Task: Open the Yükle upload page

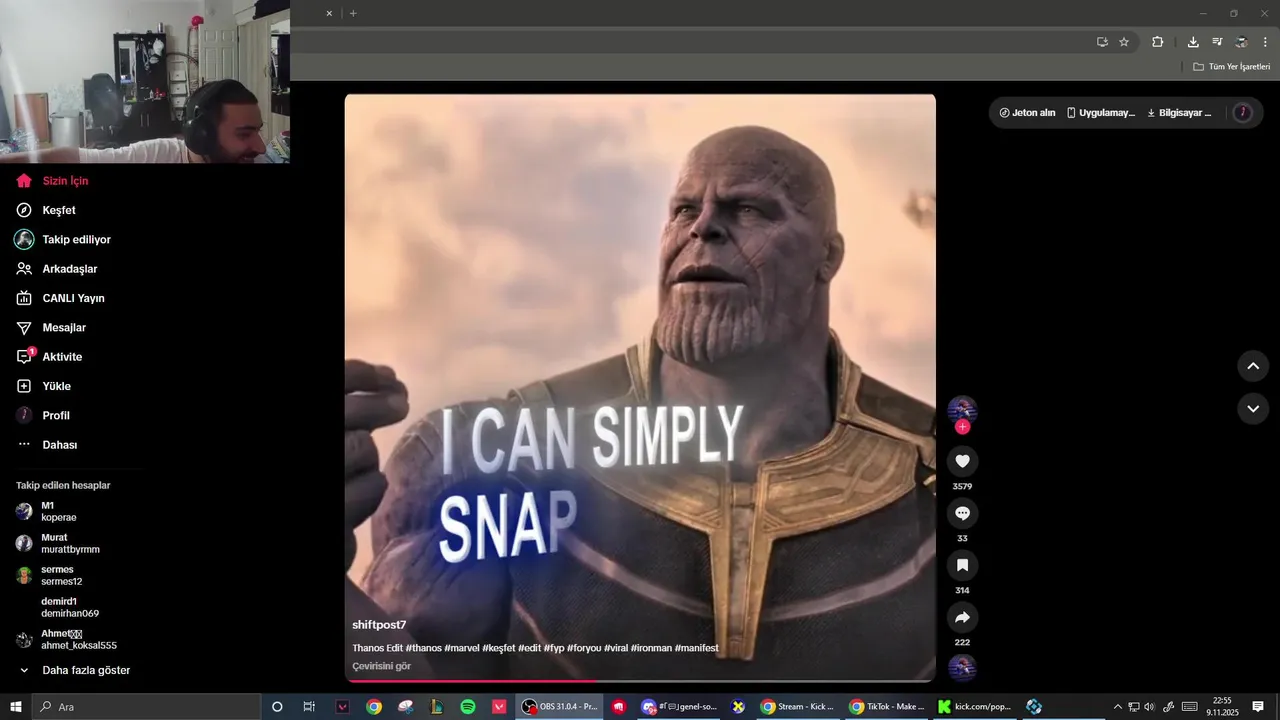Action: pos(43,386)
